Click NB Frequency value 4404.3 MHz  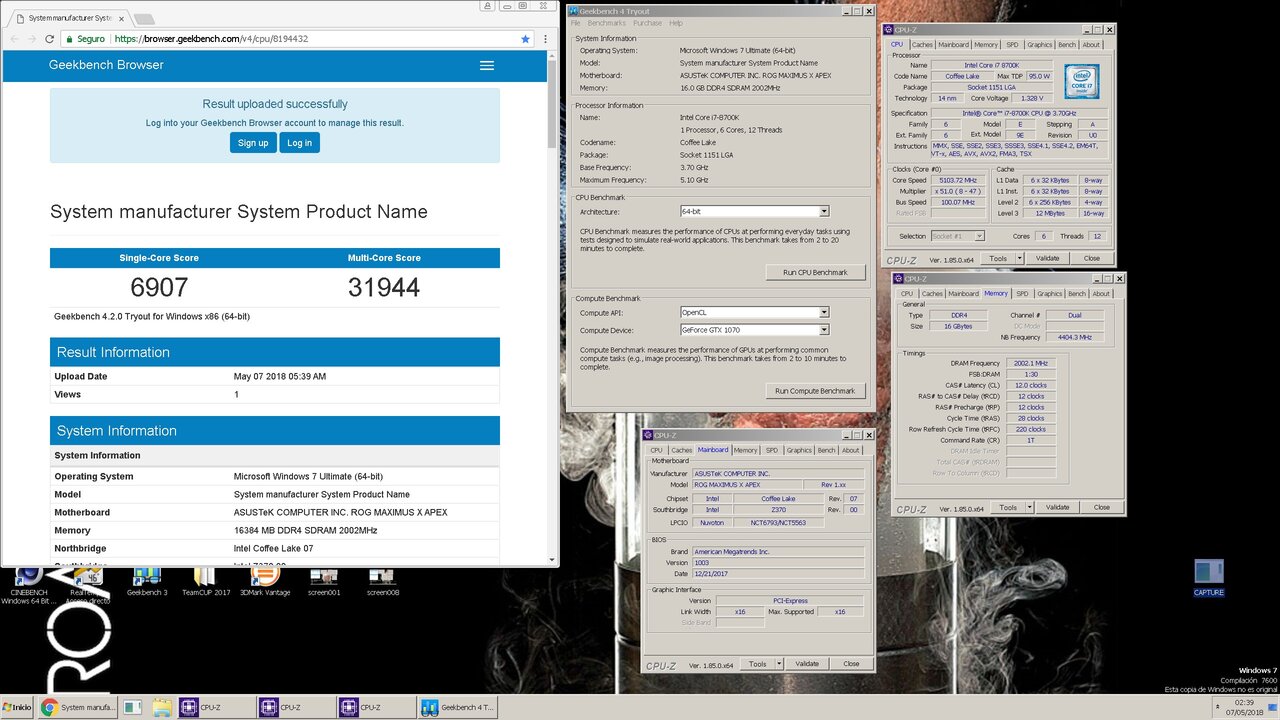click(1074, 337)
